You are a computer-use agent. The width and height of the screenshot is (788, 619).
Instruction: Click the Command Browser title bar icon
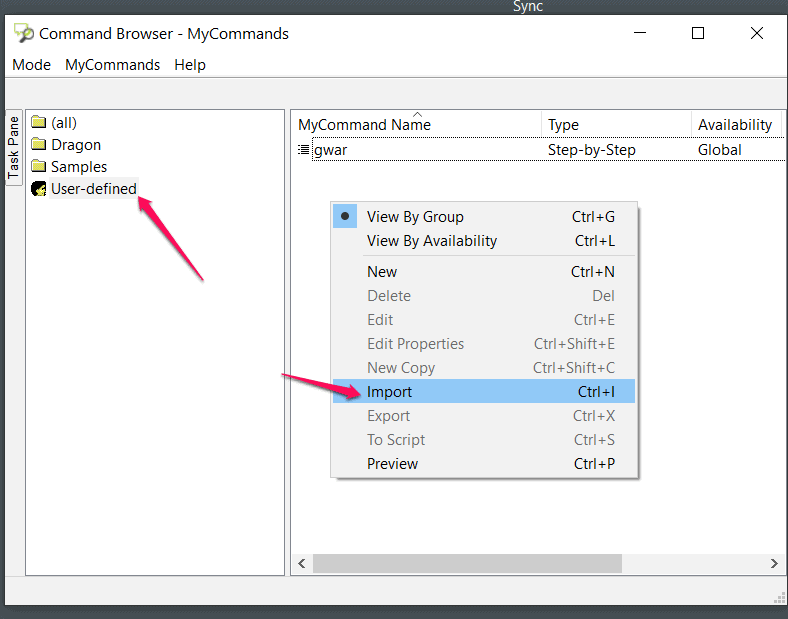click(24, 33)
